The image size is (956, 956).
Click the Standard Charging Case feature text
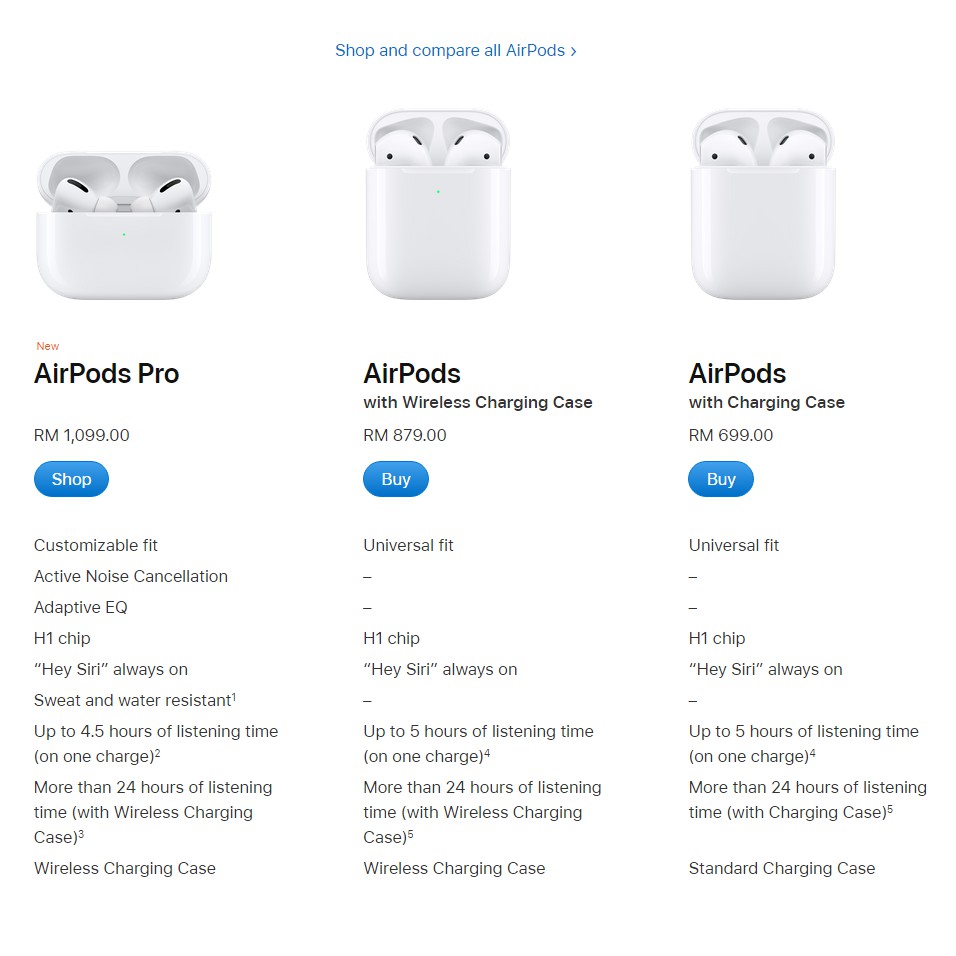781,868
